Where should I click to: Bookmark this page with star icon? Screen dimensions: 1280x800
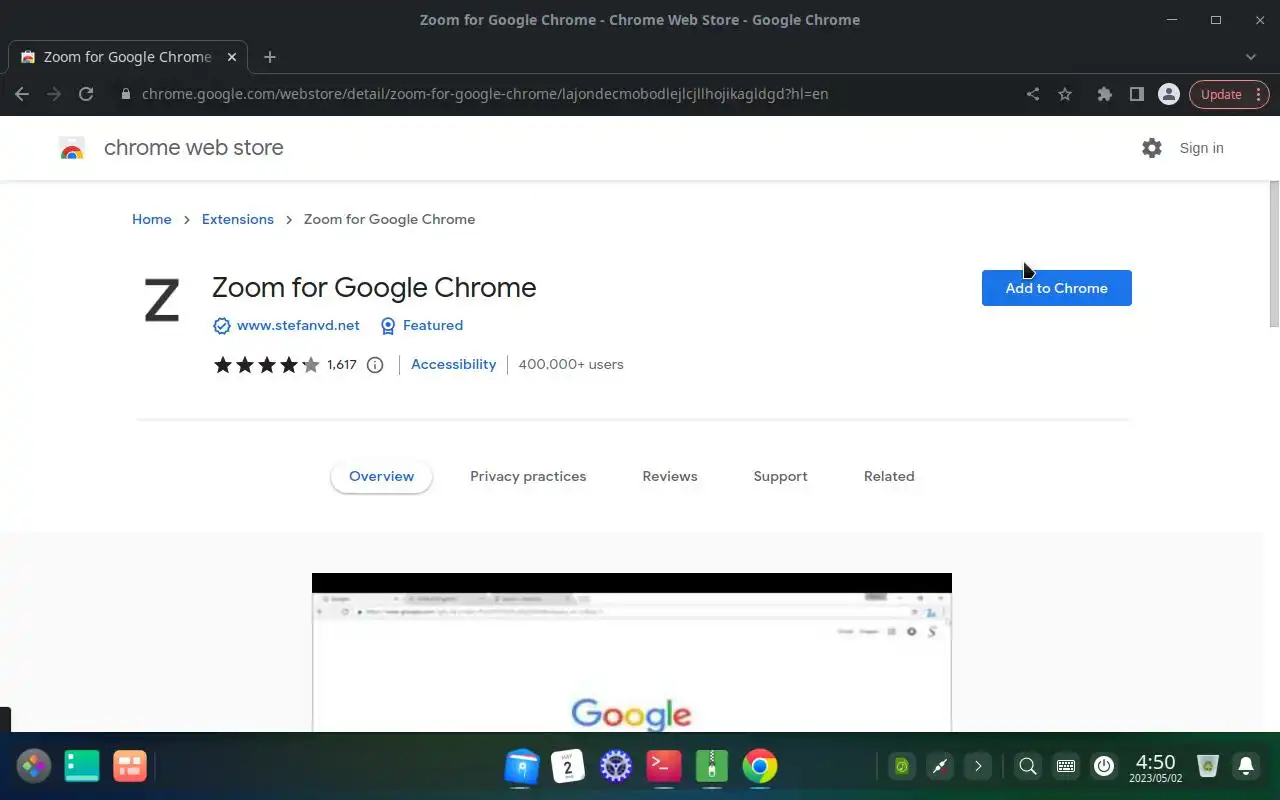[x=1065, y=94]
